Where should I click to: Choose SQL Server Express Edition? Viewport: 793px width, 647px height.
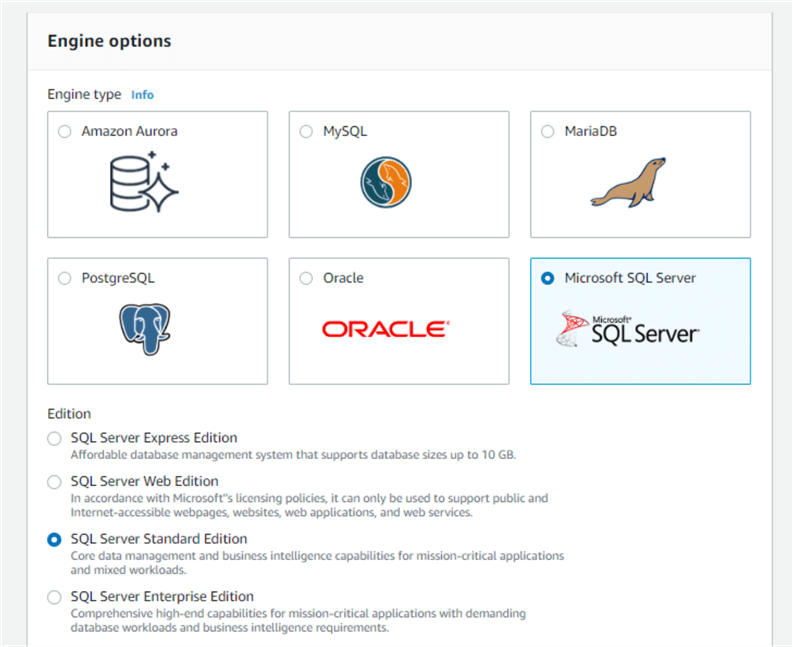pos(54,438)
